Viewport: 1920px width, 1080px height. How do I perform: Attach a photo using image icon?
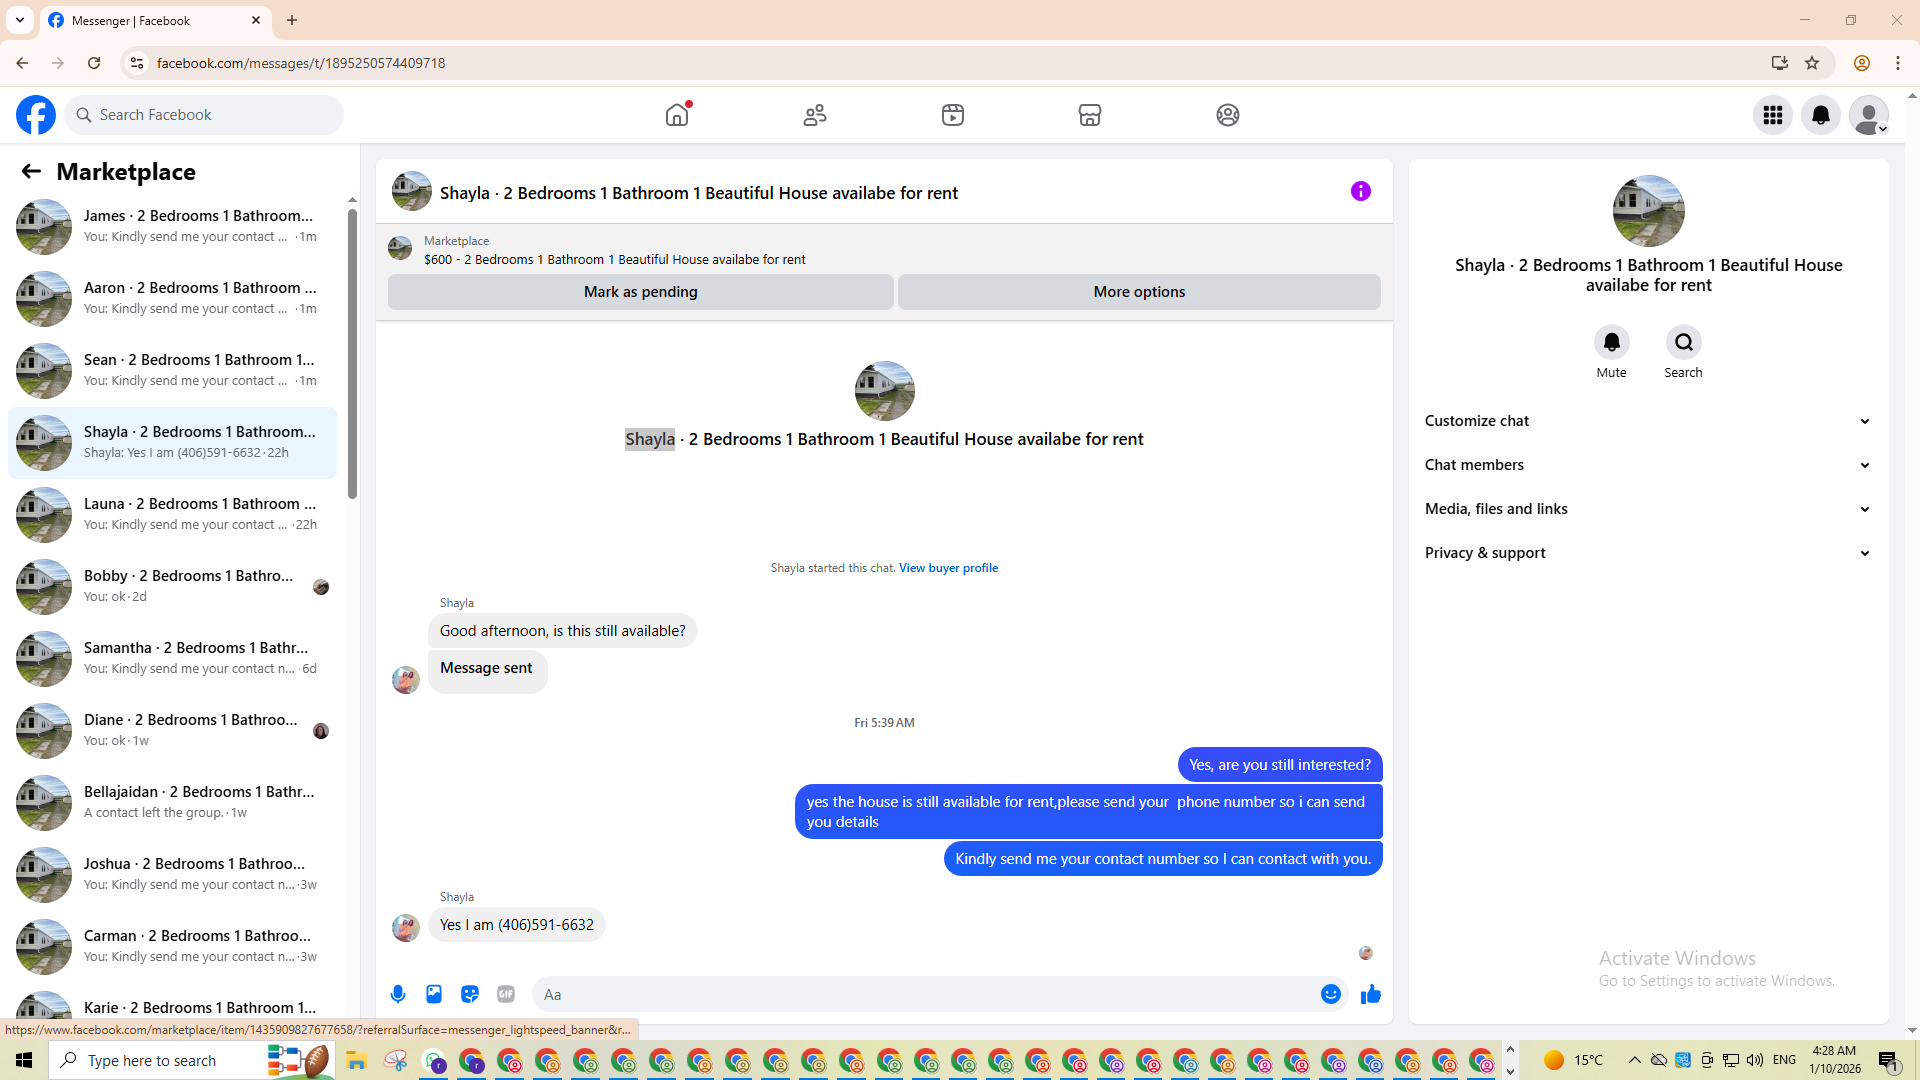434,994
